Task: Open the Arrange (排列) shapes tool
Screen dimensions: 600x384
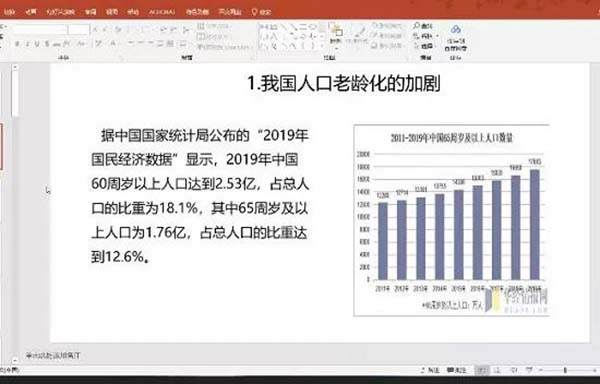Action: (336, 35)
